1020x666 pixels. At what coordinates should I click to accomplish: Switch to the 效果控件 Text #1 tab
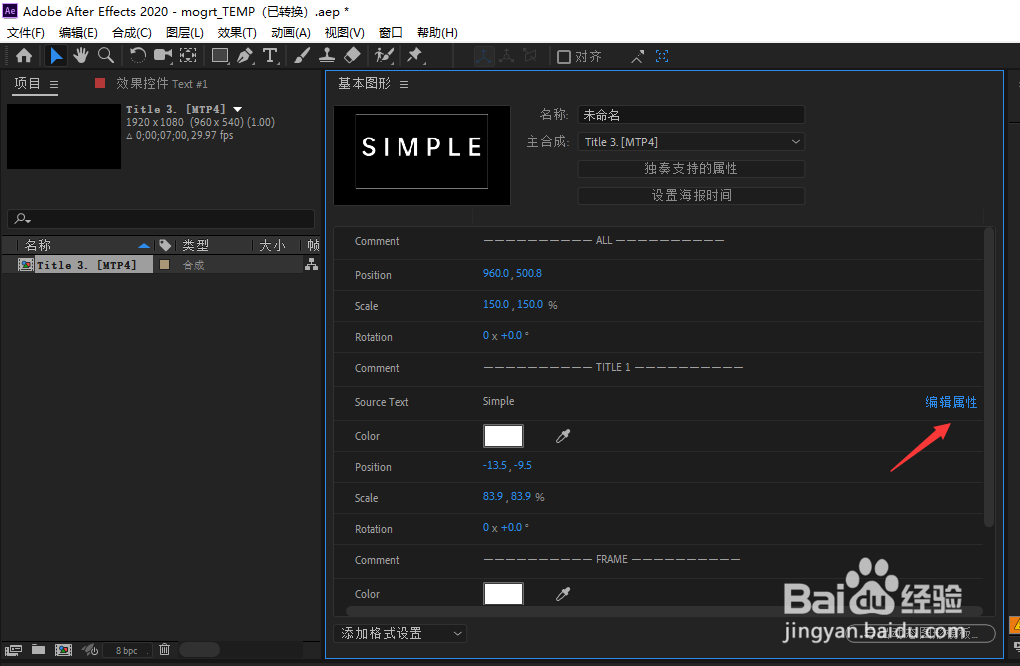coord(161,83)
